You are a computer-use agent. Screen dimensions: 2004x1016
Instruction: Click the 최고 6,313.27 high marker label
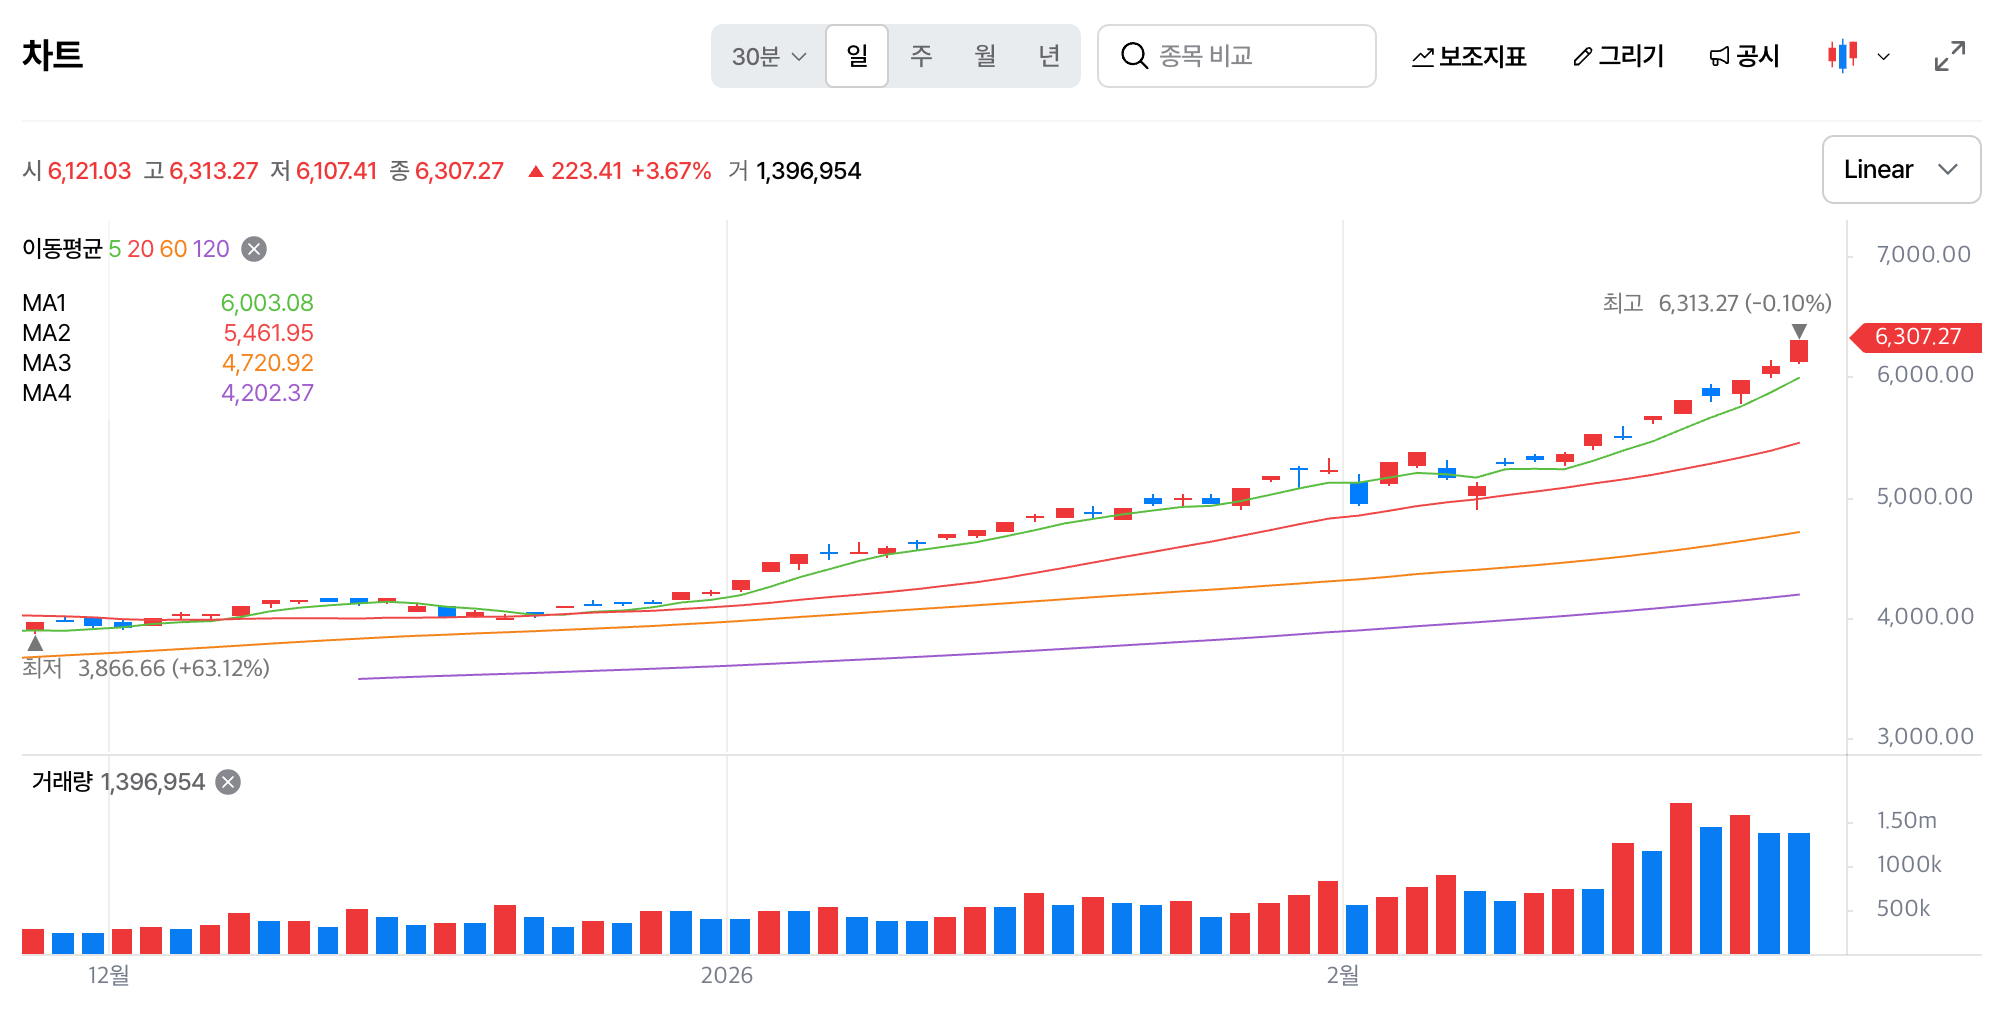(x=1717, y=303)
